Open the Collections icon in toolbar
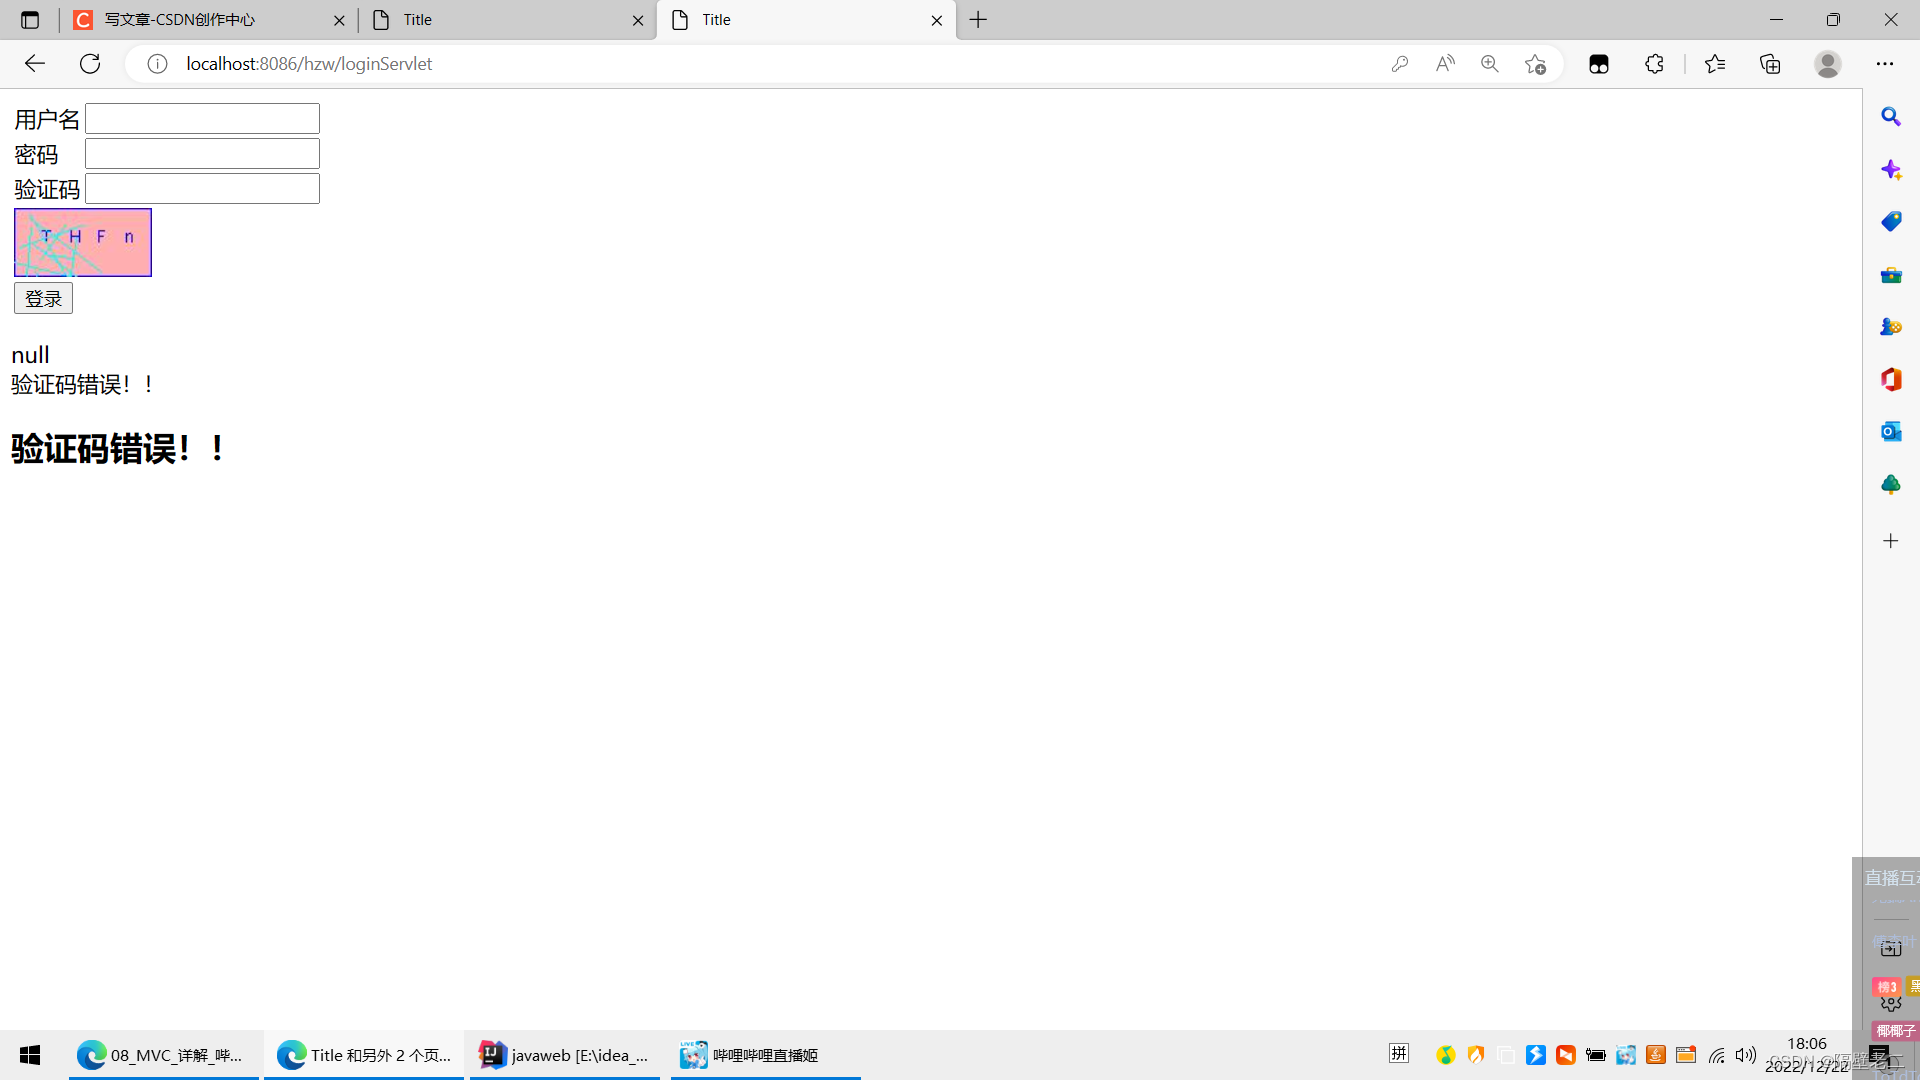 [x=1770, y=64]
